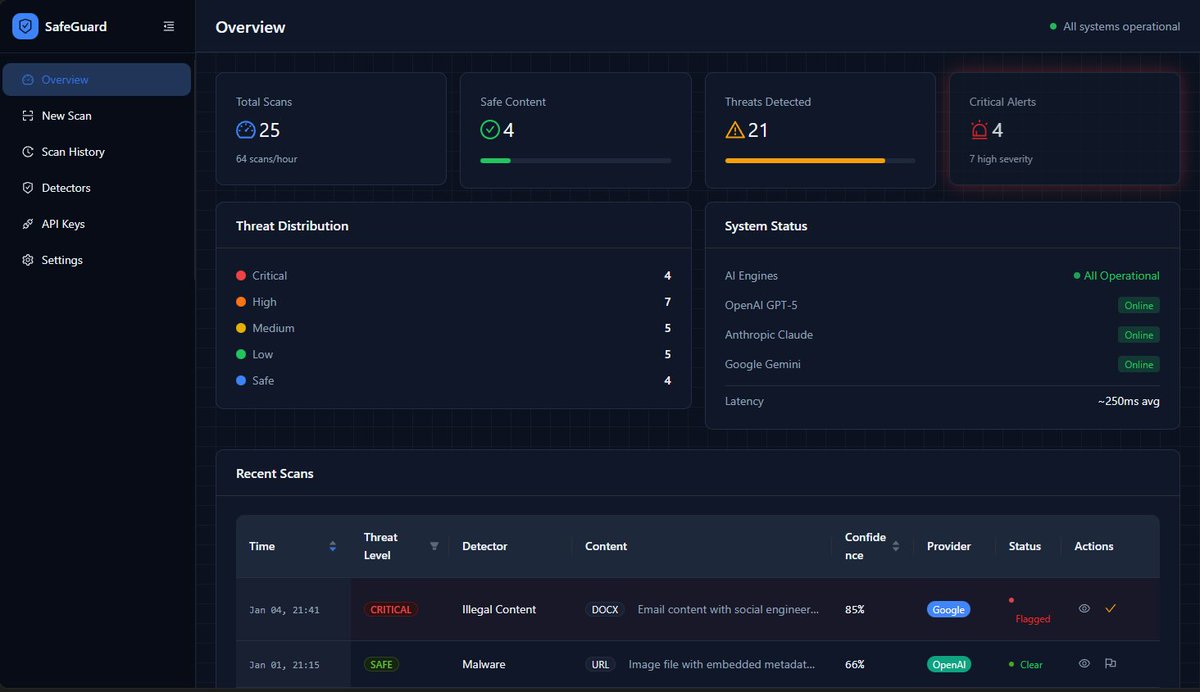Viewport: 1200px width, 692px height.
Task: Click the DOCX content type tag
Action: pyautogui.click(x=606, y=609)
